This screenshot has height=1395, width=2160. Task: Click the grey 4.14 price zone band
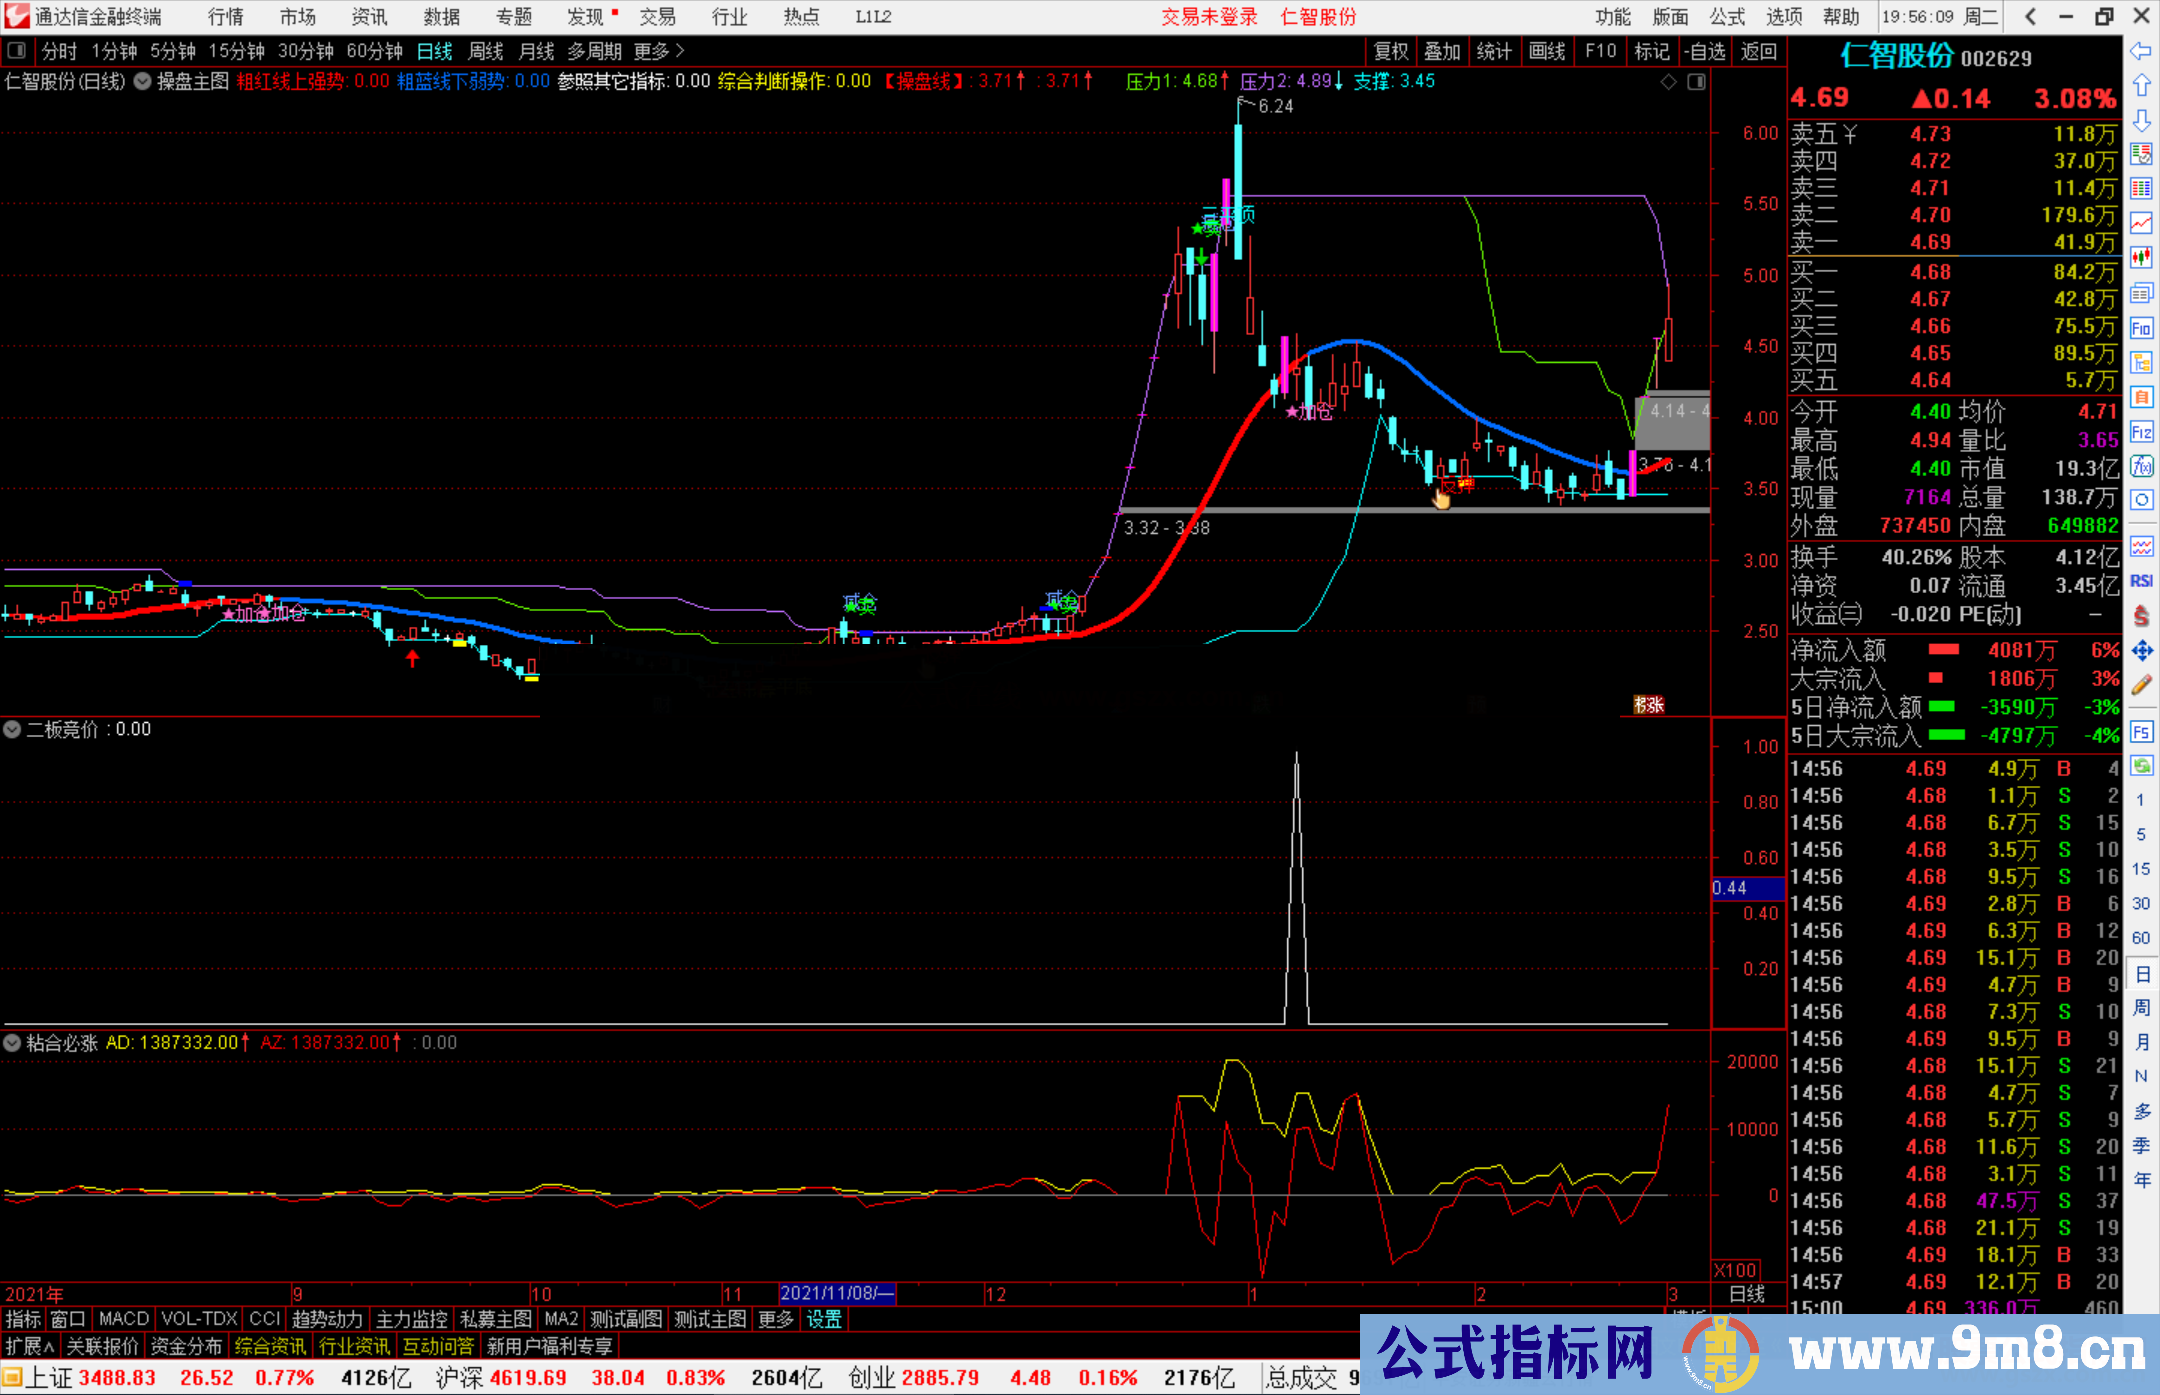click(x=1672, y=420)
